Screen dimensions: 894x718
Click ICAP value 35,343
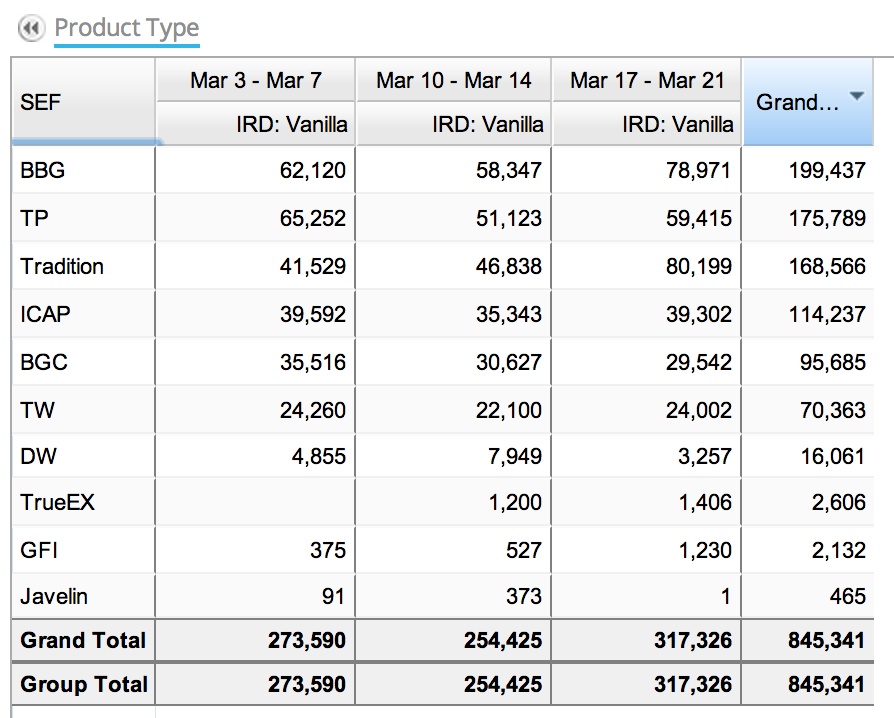(x=509, y=314)
